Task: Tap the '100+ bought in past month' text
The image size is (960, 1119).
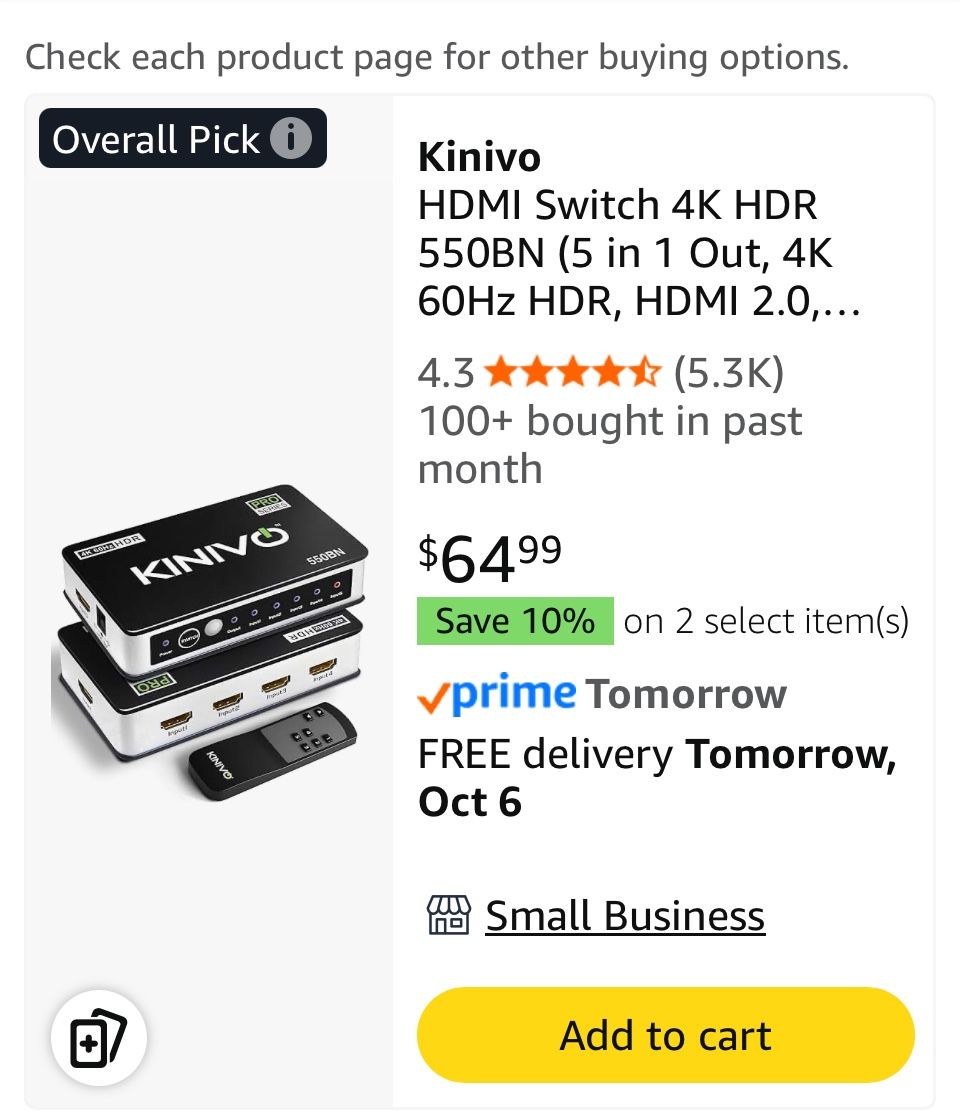Action: [x=609, y=444]
